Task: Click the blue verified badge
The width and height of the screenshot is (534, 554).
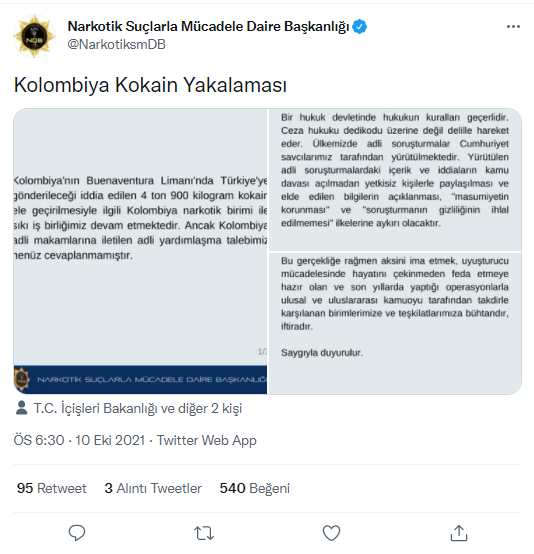Action: click(x=359, y=27)
